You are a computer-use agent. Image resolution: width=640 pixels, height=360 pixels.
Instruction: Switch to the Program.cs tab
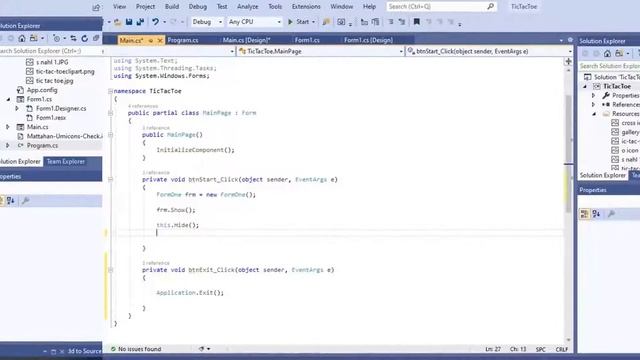coord(182,40)
